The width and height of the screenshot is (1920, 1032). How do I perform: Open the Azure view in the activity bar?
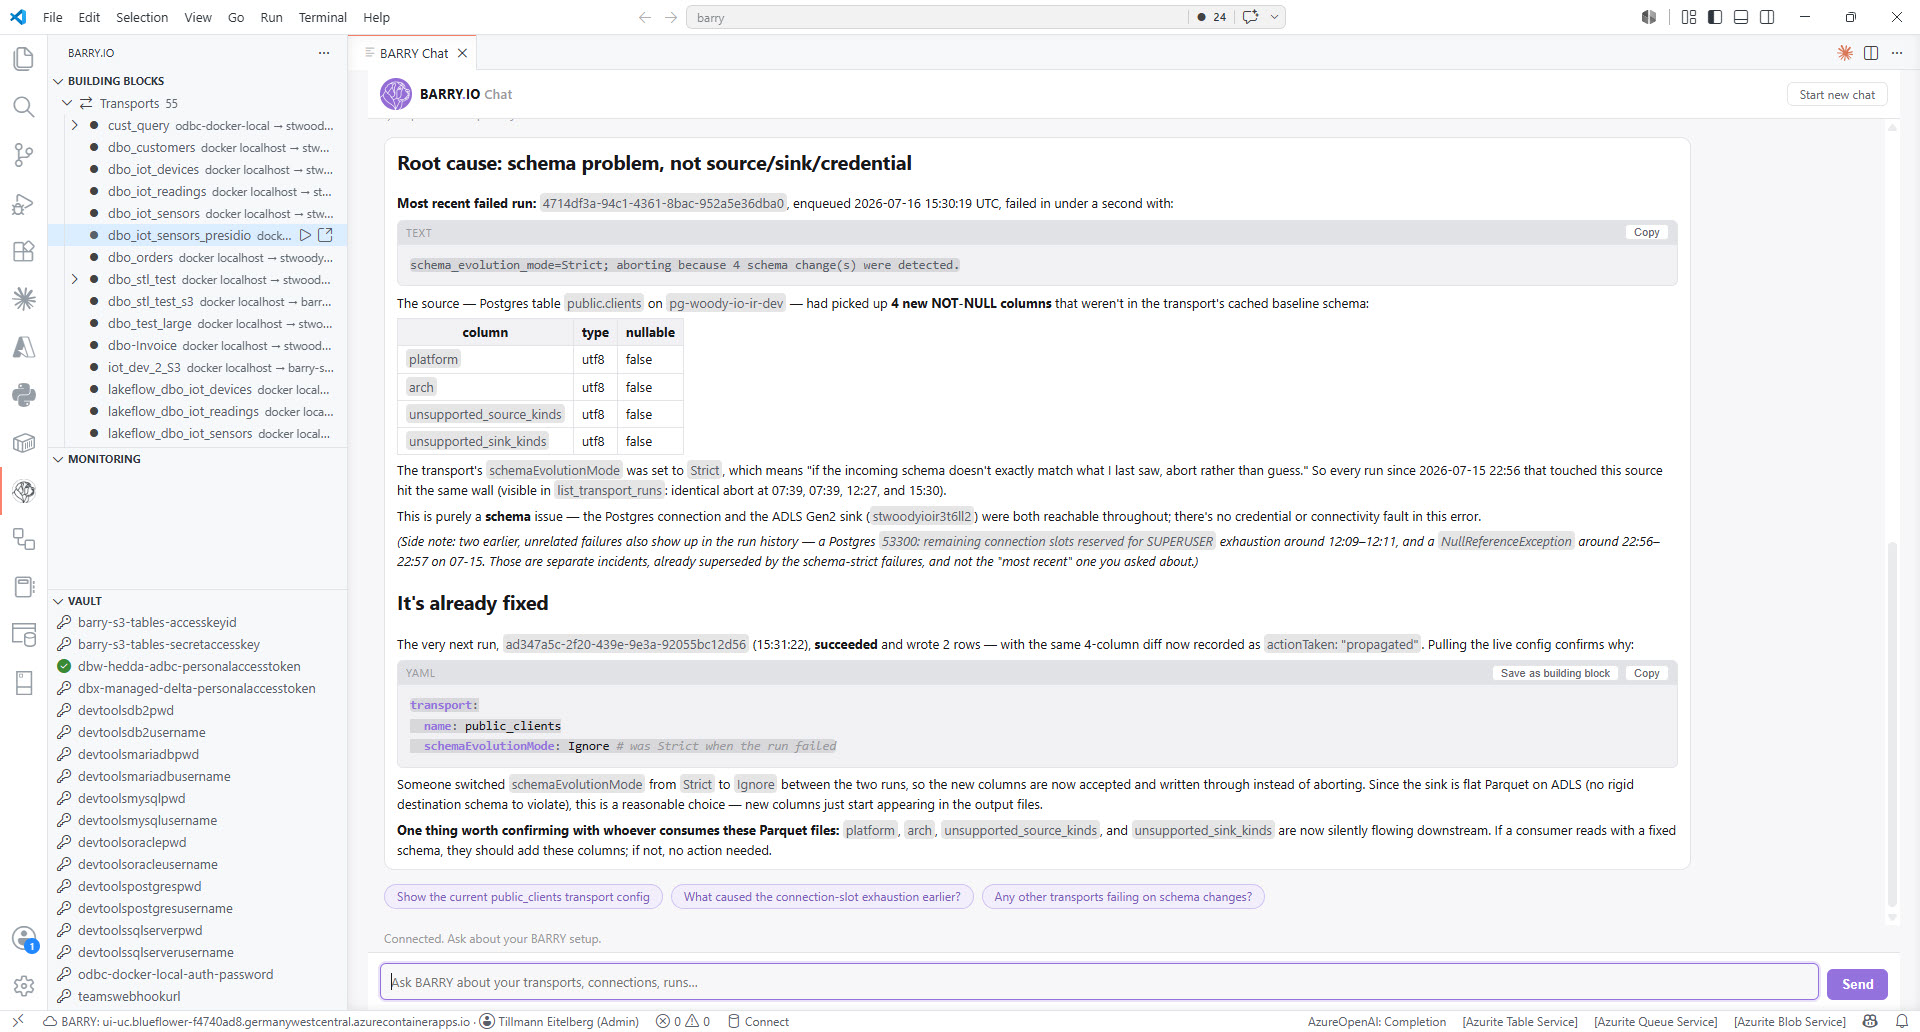24,347
